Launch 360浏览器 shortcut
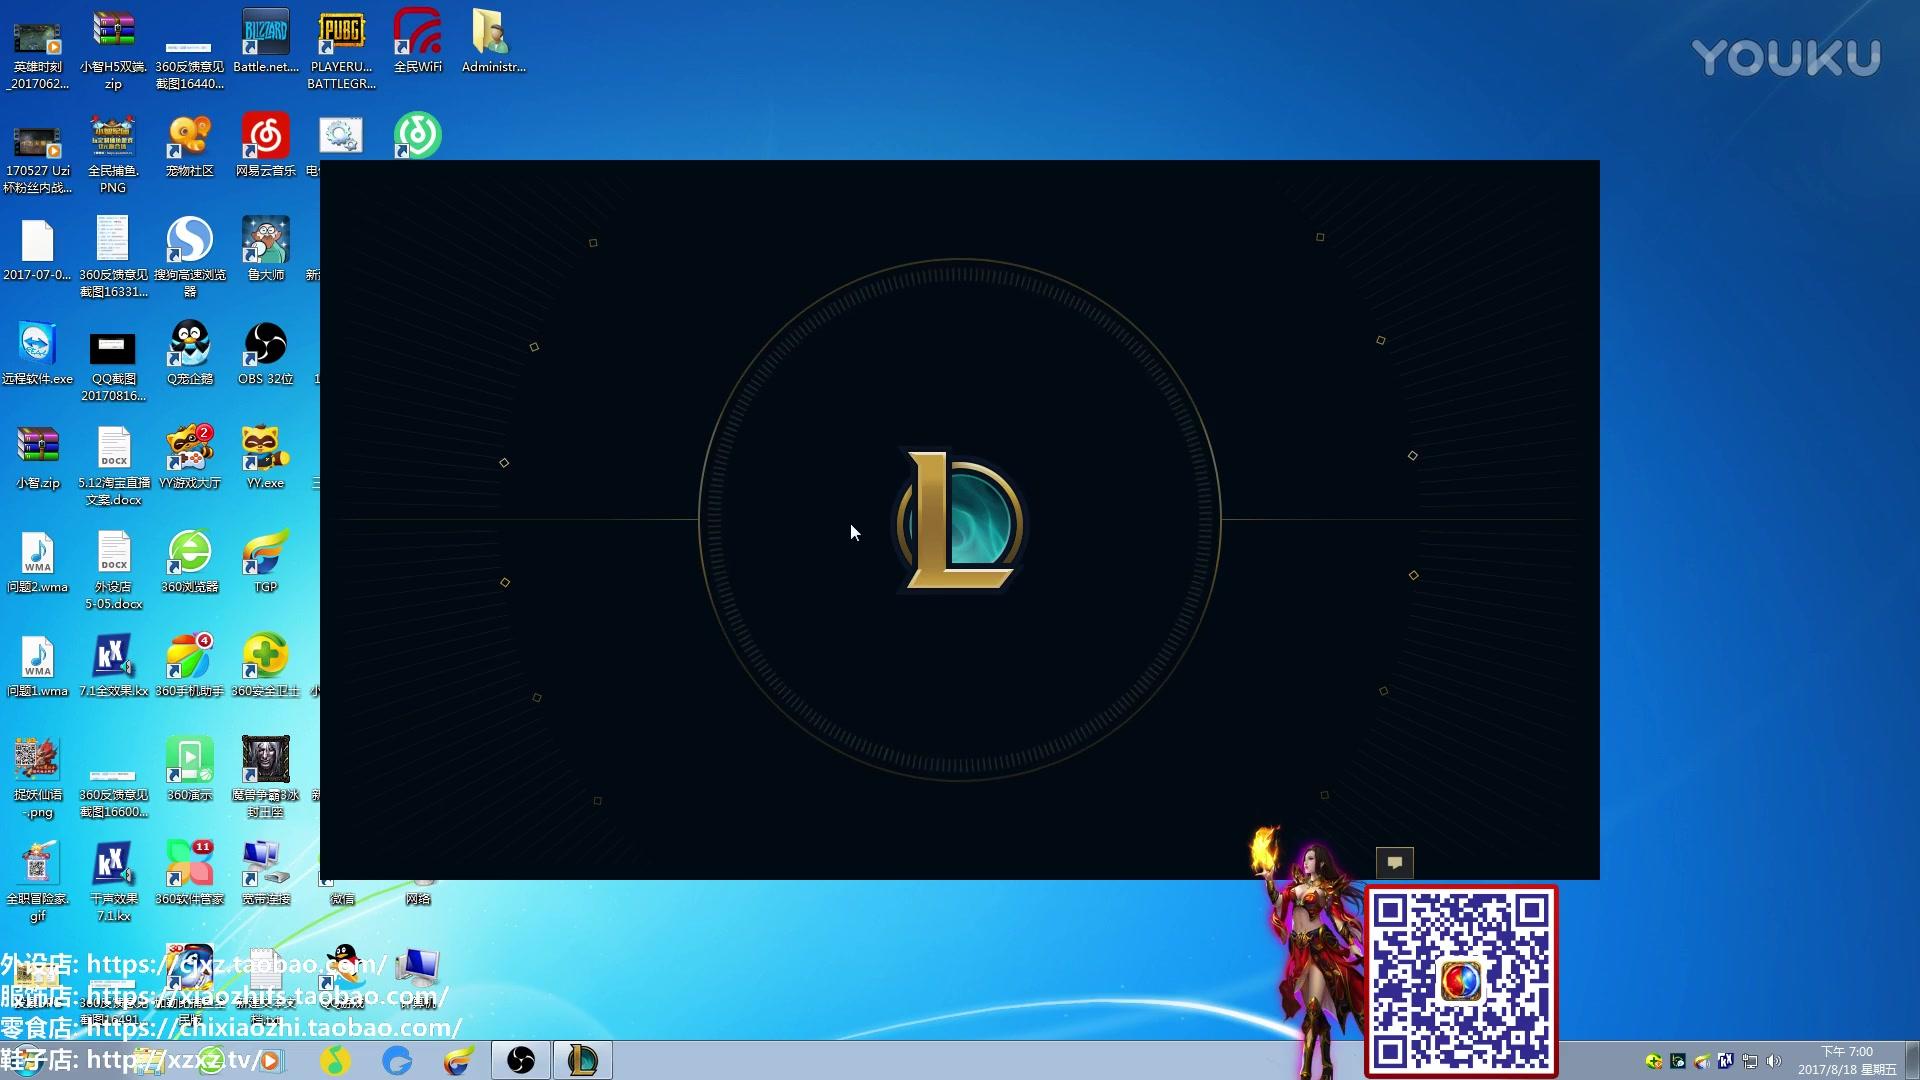Screen dimensions: 1920x1080 (189, 561)
